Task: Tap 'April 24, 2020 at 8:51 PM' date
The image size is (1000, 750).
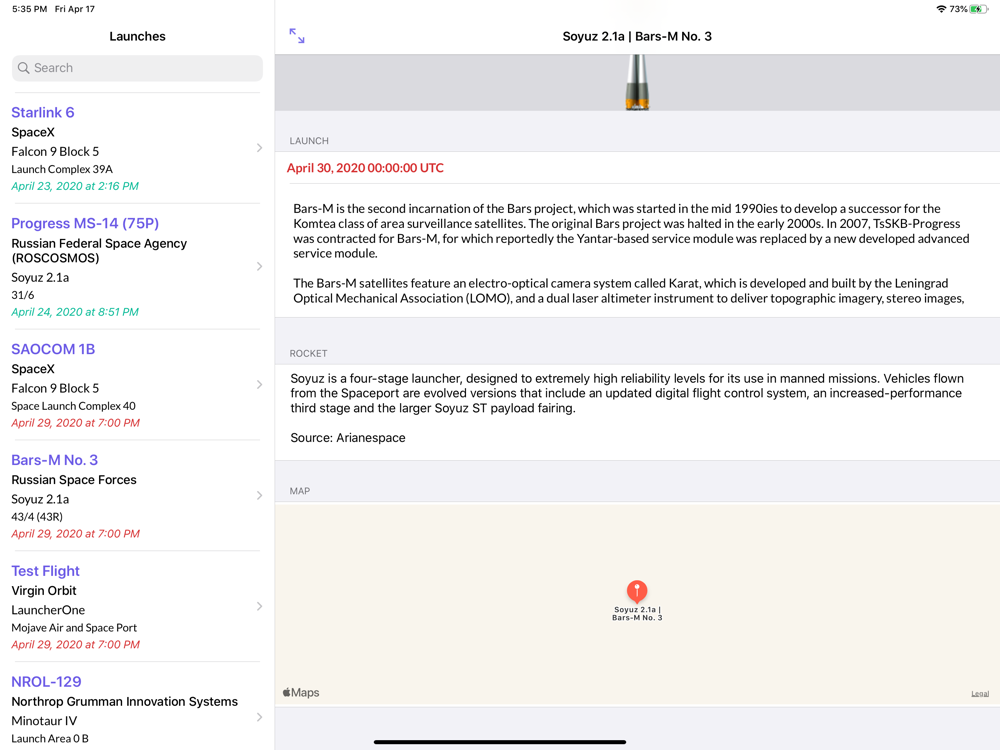Action: tap(75, 312)
